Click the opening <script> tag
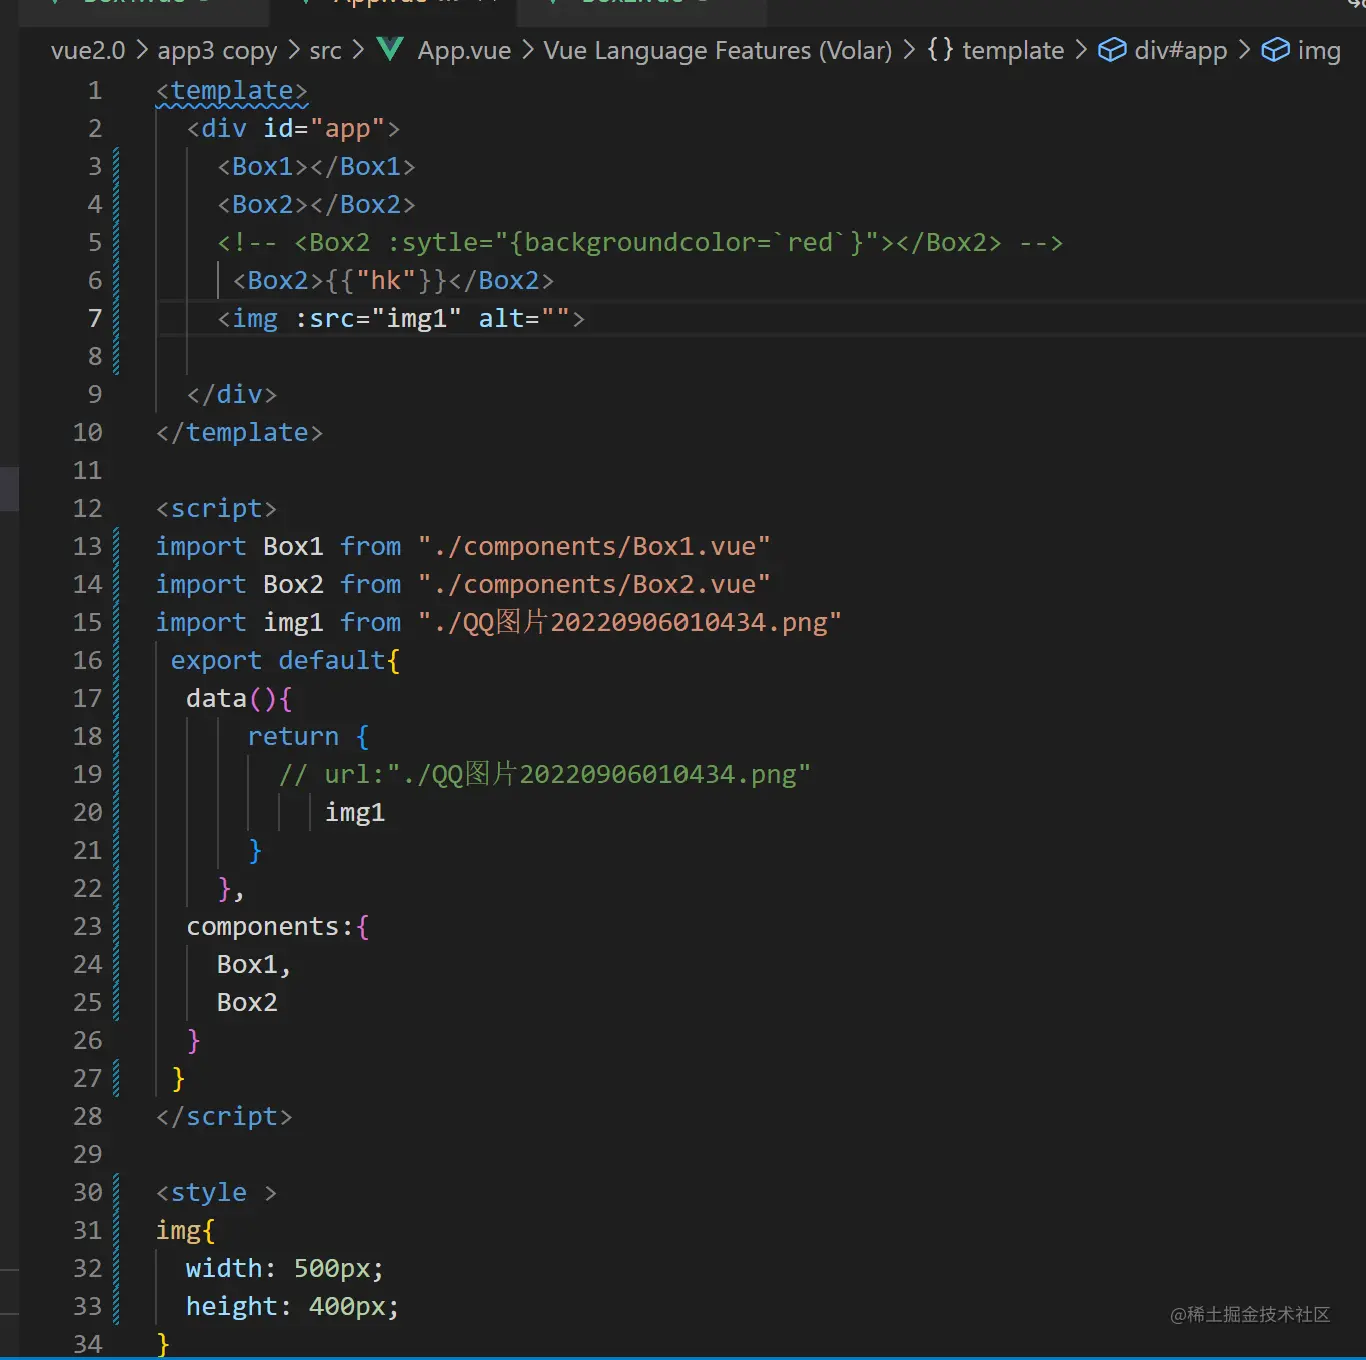Screen dimensions: 1366x1360 click(216, 509)
